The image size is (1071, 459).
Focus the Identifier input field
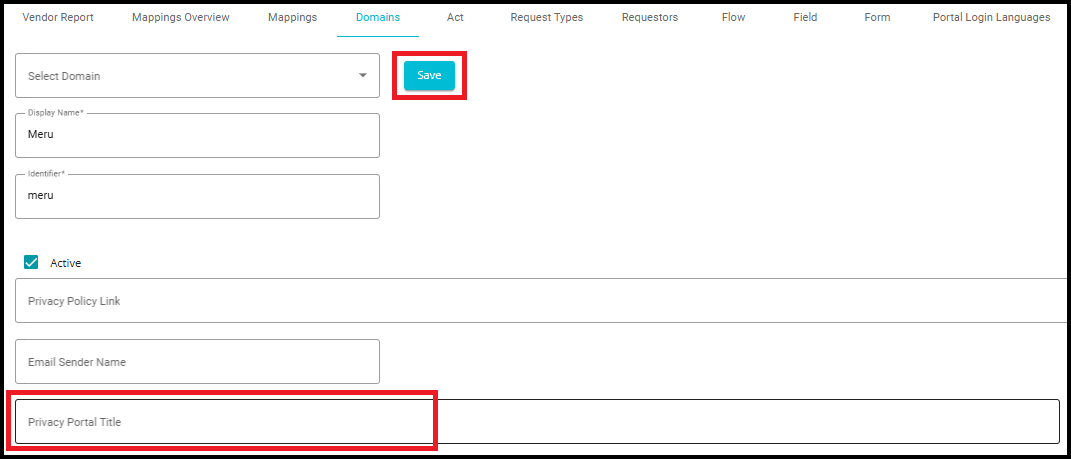coord(197,196)
